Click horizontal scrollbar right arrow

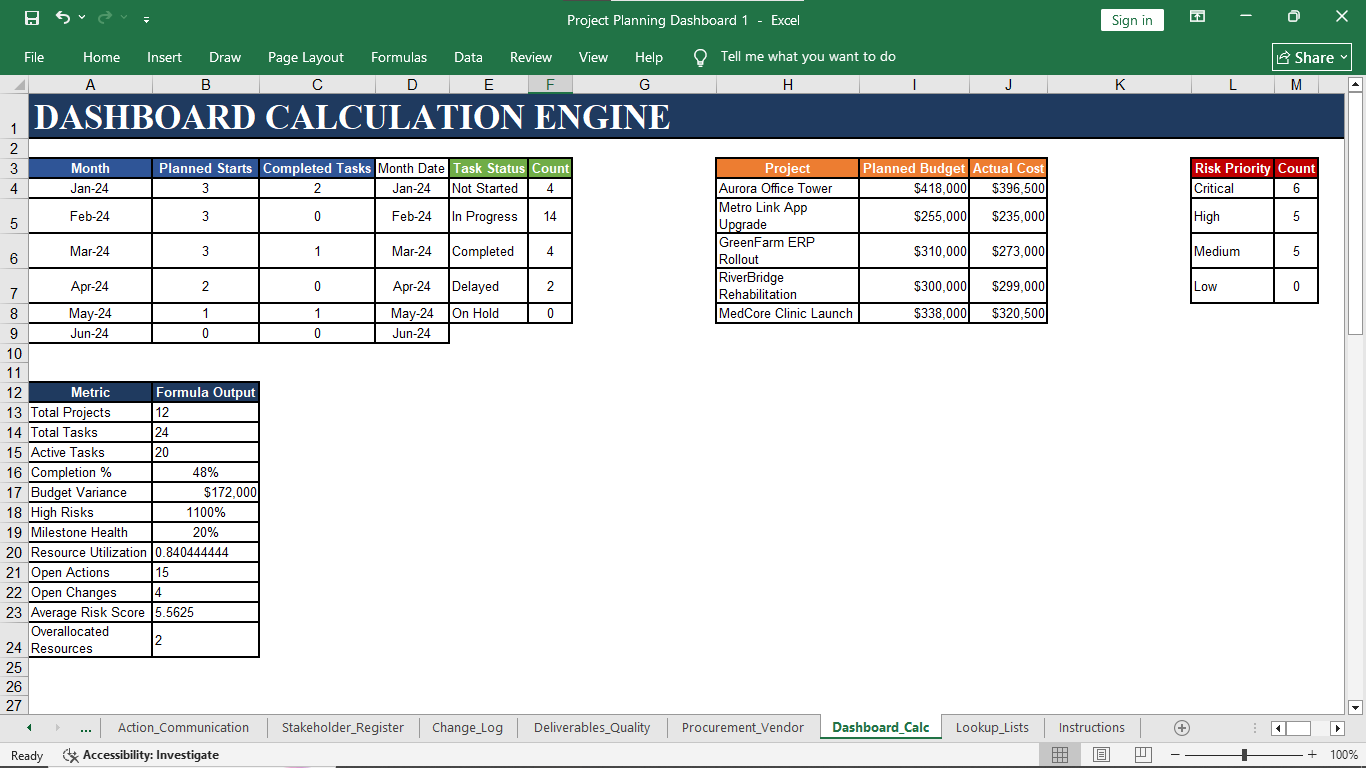(1337, 728)
